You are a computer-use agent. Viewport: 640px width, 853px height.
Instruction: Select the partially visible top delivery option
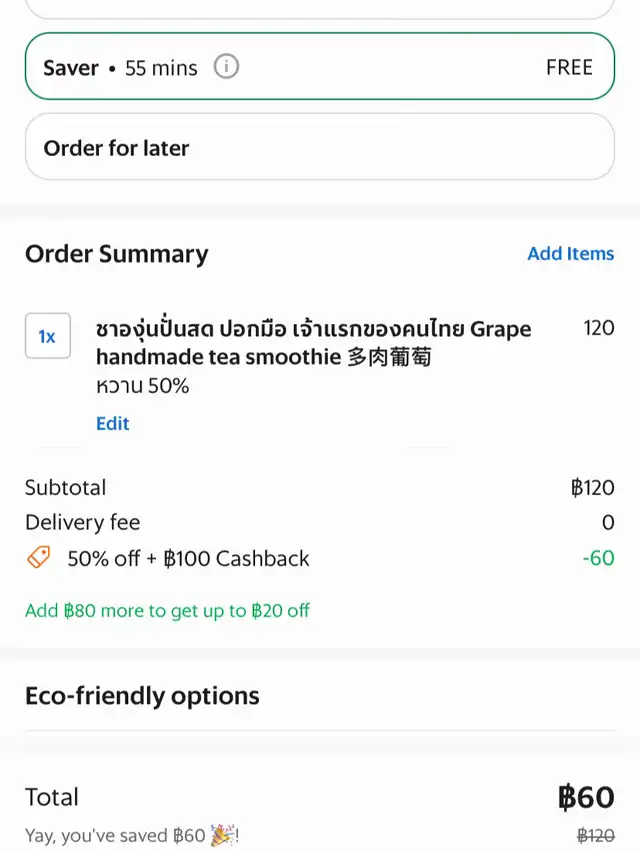(x=319, y=8)
